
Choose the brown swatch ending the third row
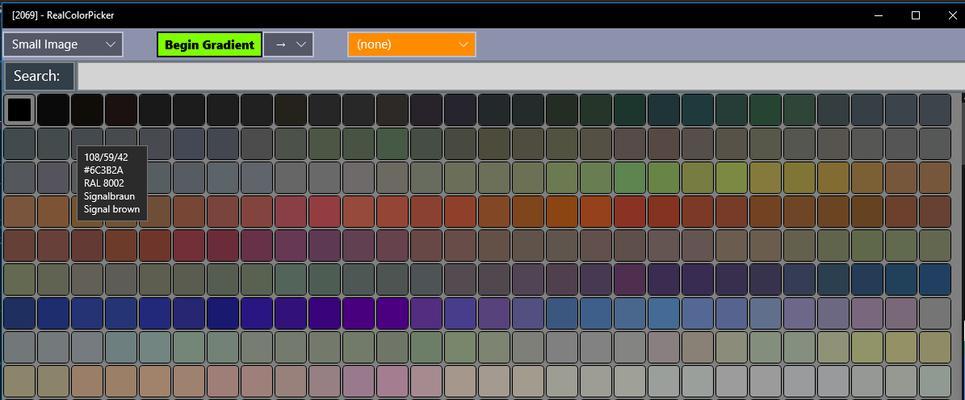(935, 177)
